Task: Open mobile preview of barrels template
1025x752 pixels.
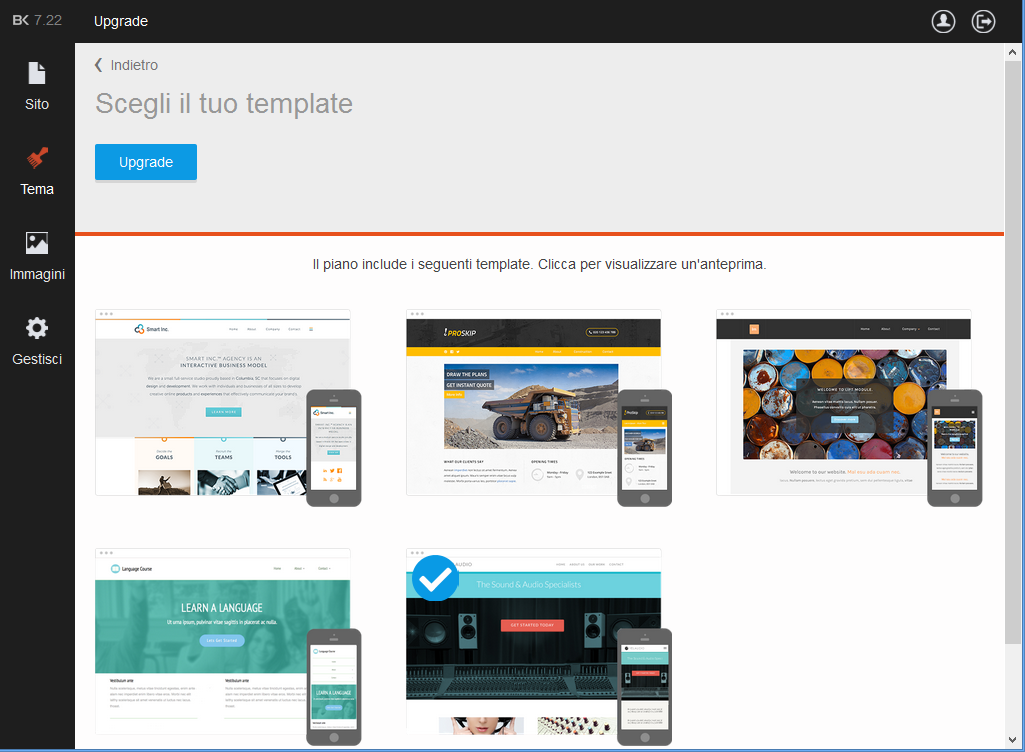Action: (954, 448)
